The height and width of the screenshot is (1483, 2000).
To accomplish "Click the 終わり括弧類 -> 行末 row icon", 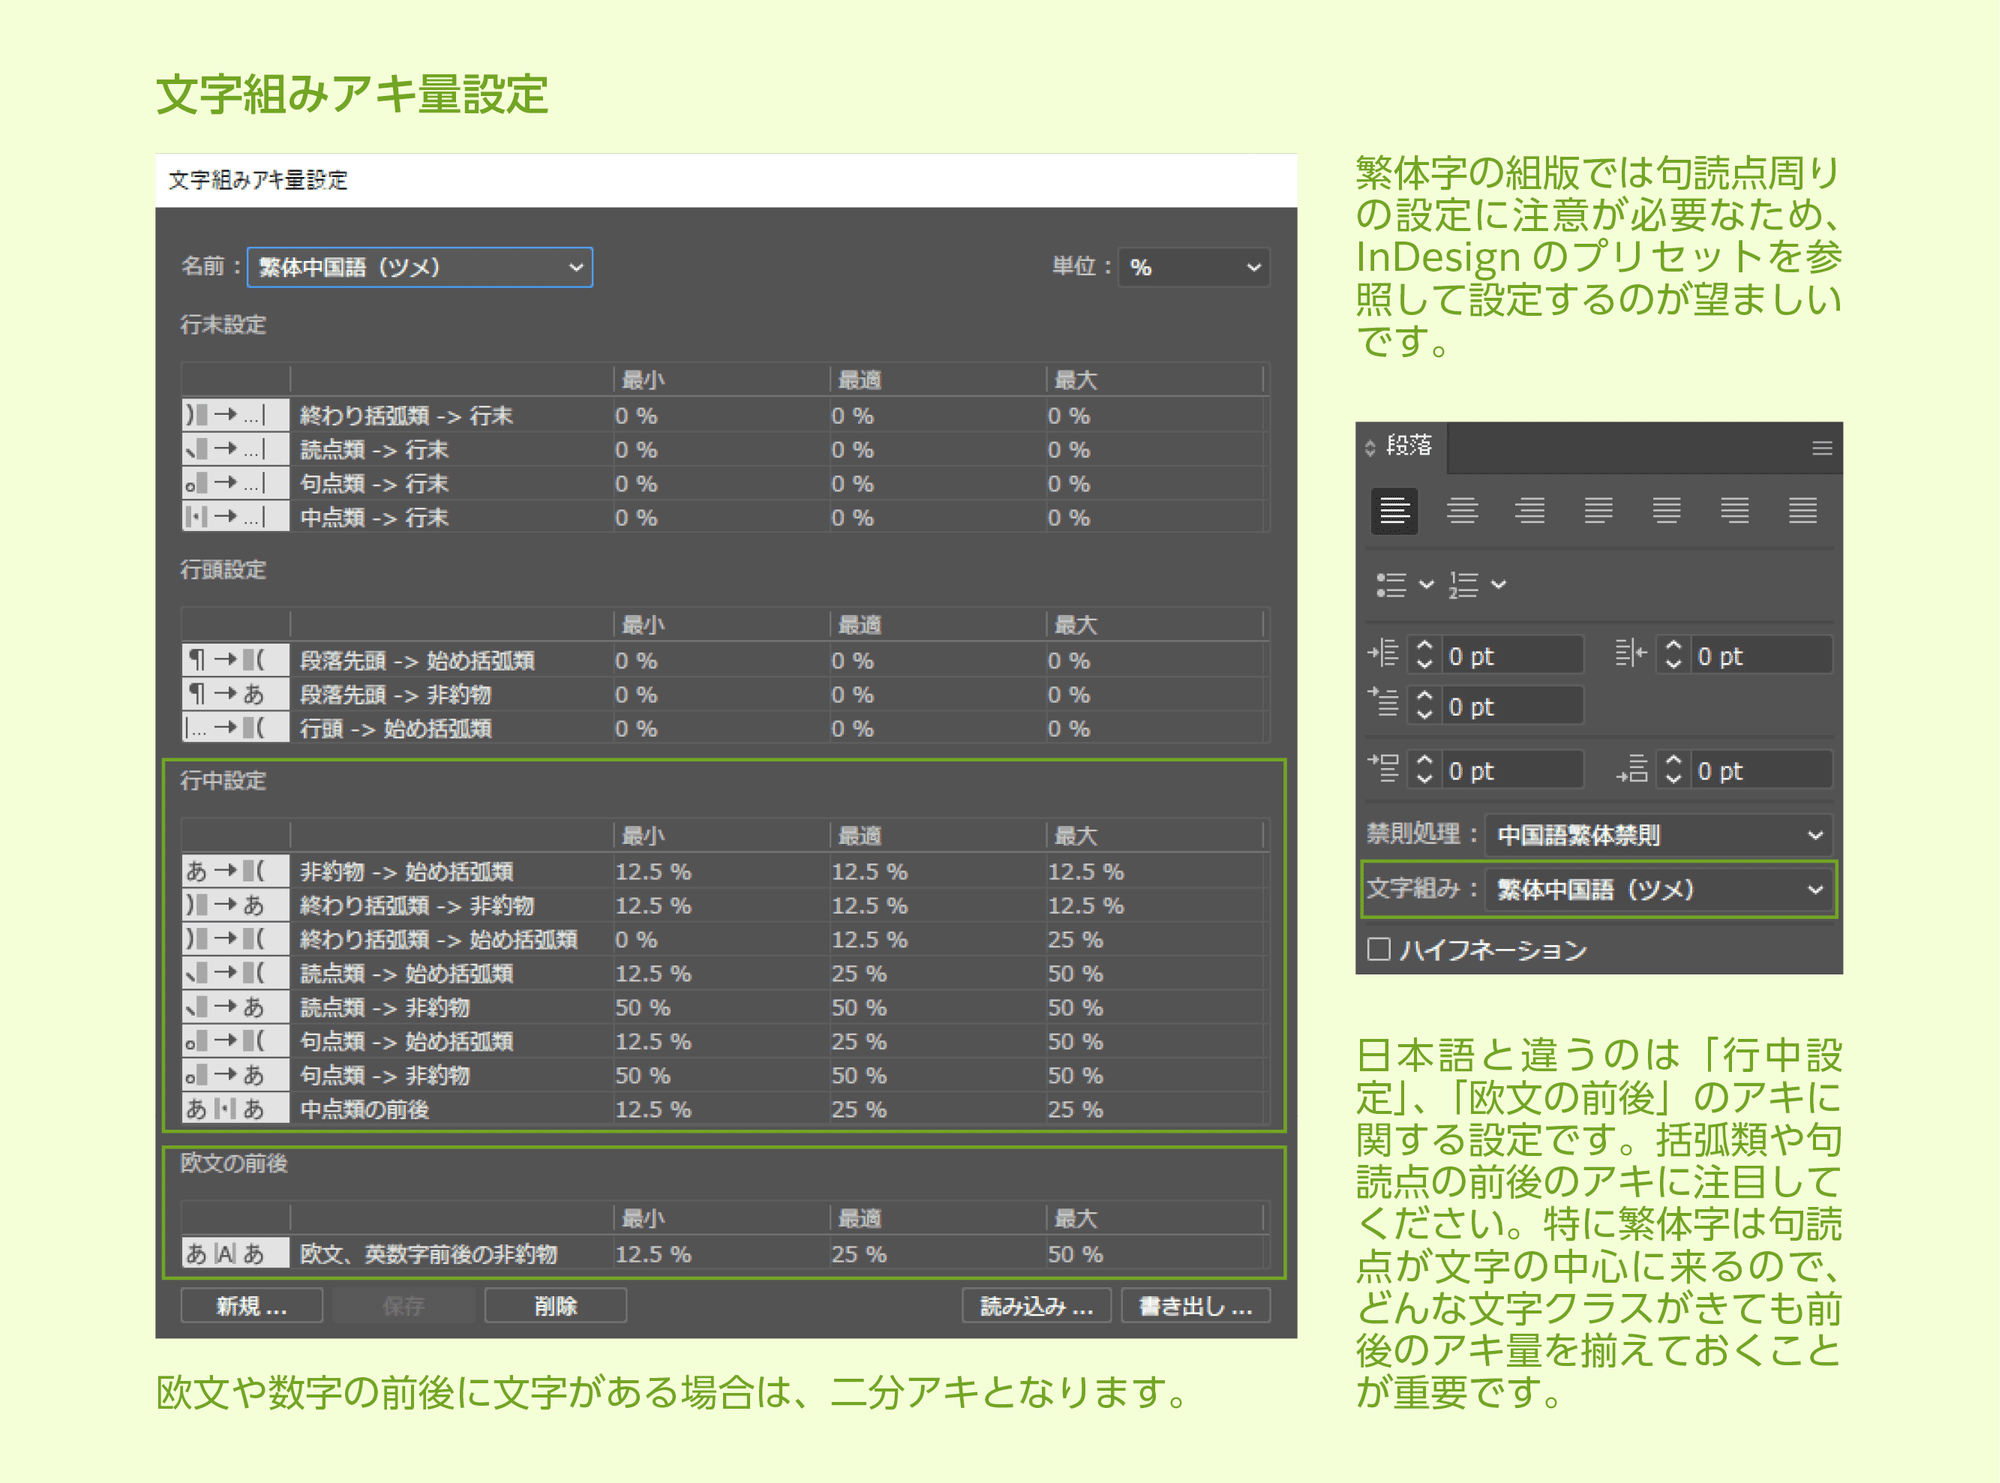I will 235,415.
